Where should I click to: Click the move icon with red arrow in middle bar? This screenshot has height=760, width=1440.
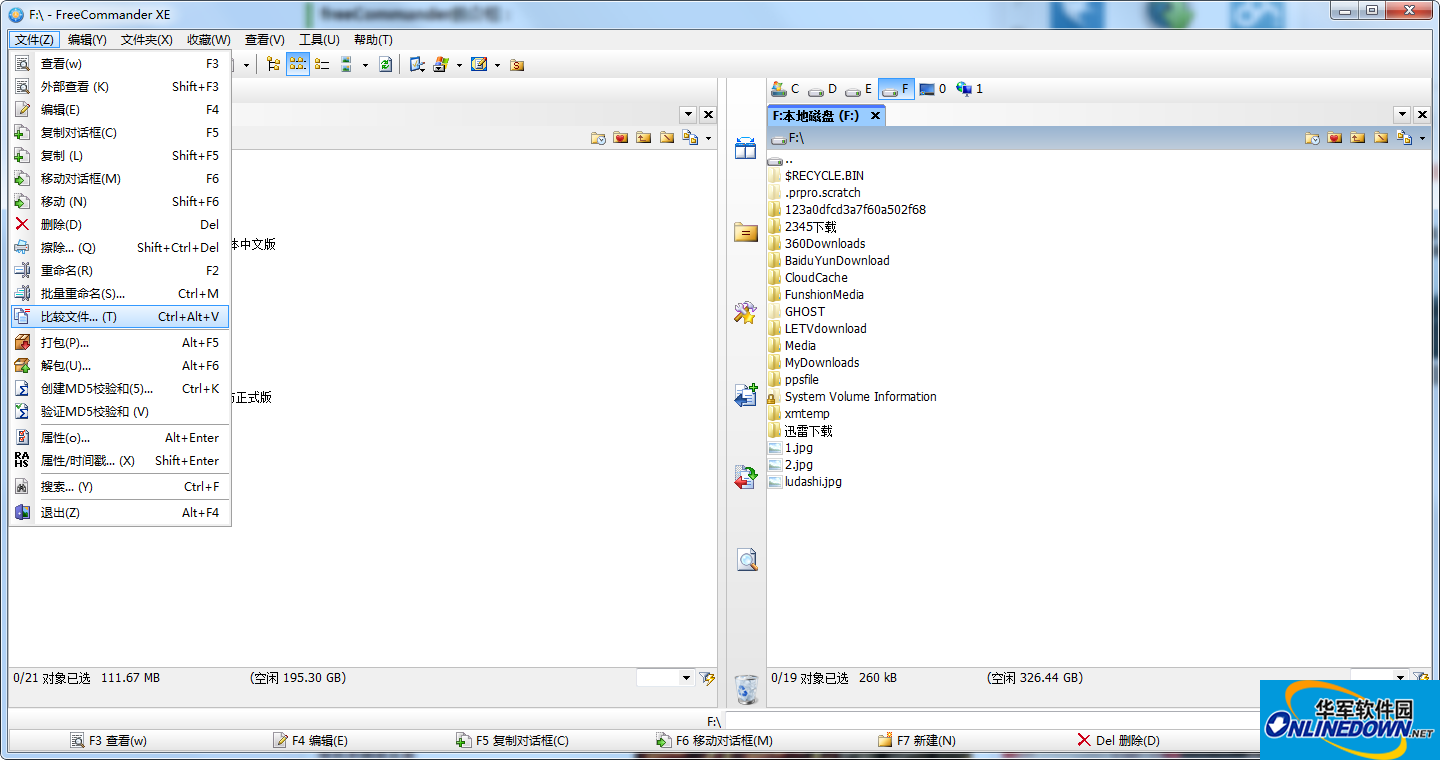tap(746, 477)
